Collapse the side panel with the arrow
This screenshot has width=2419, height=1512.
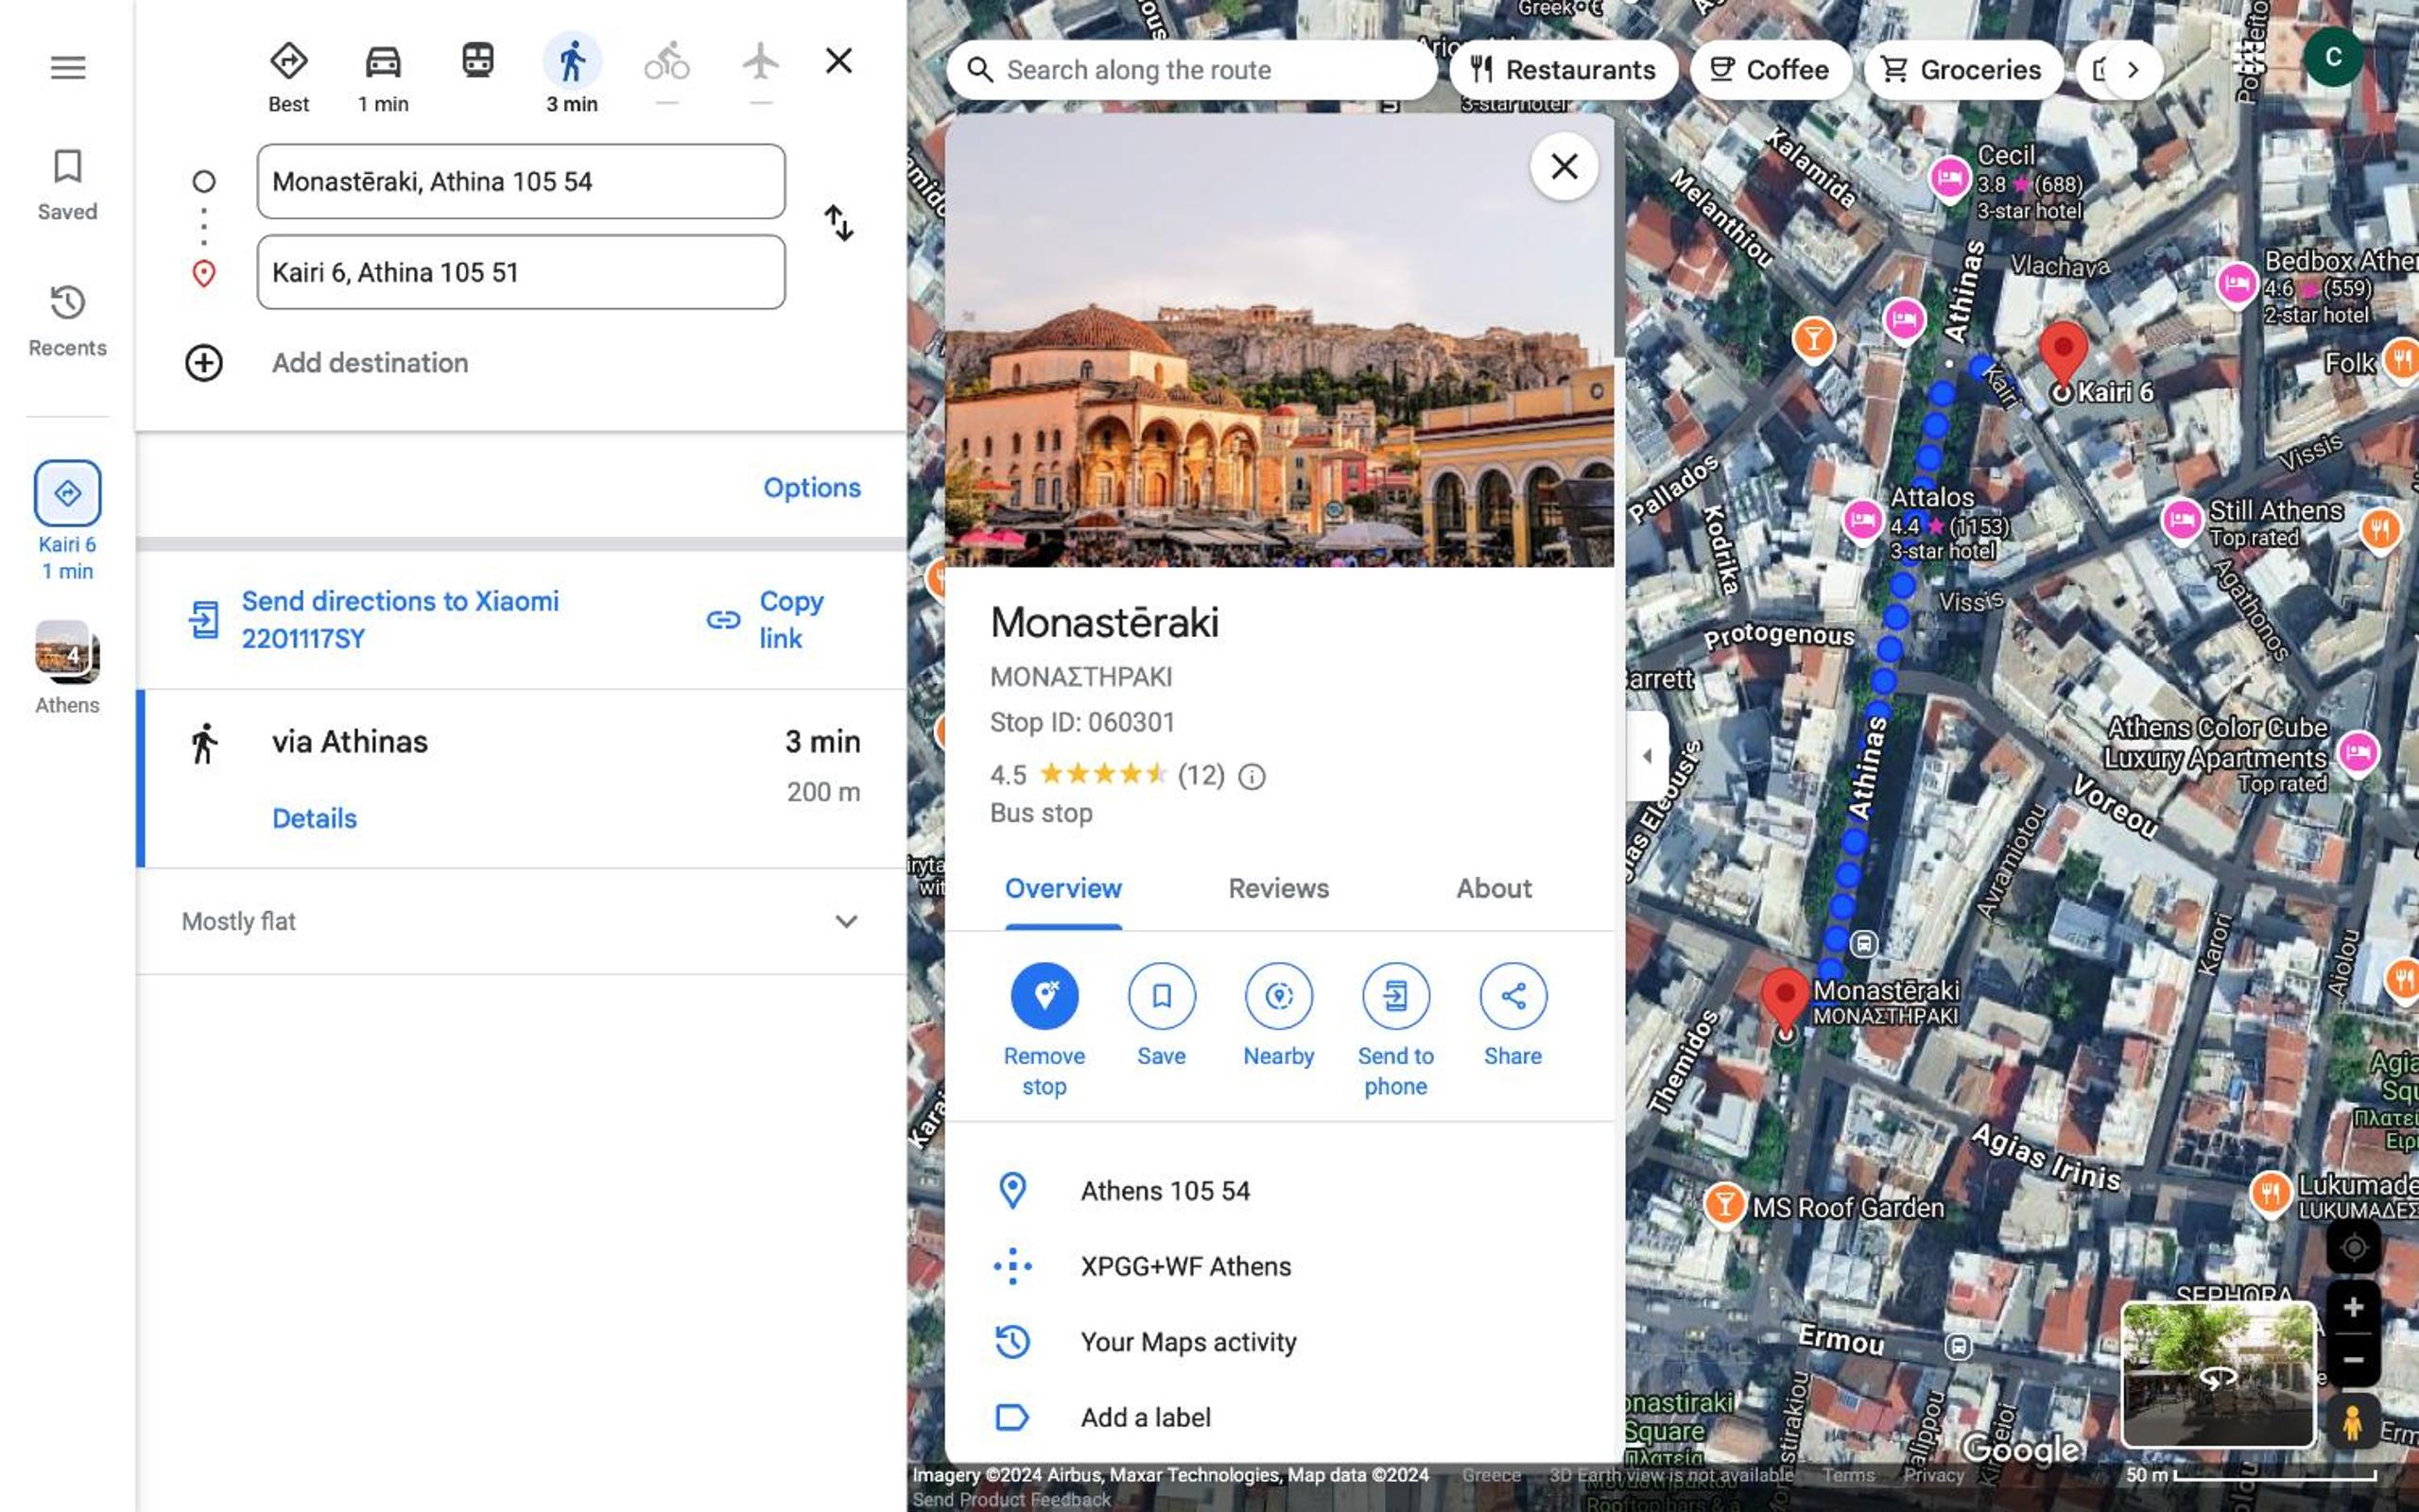click(1647, 756)
